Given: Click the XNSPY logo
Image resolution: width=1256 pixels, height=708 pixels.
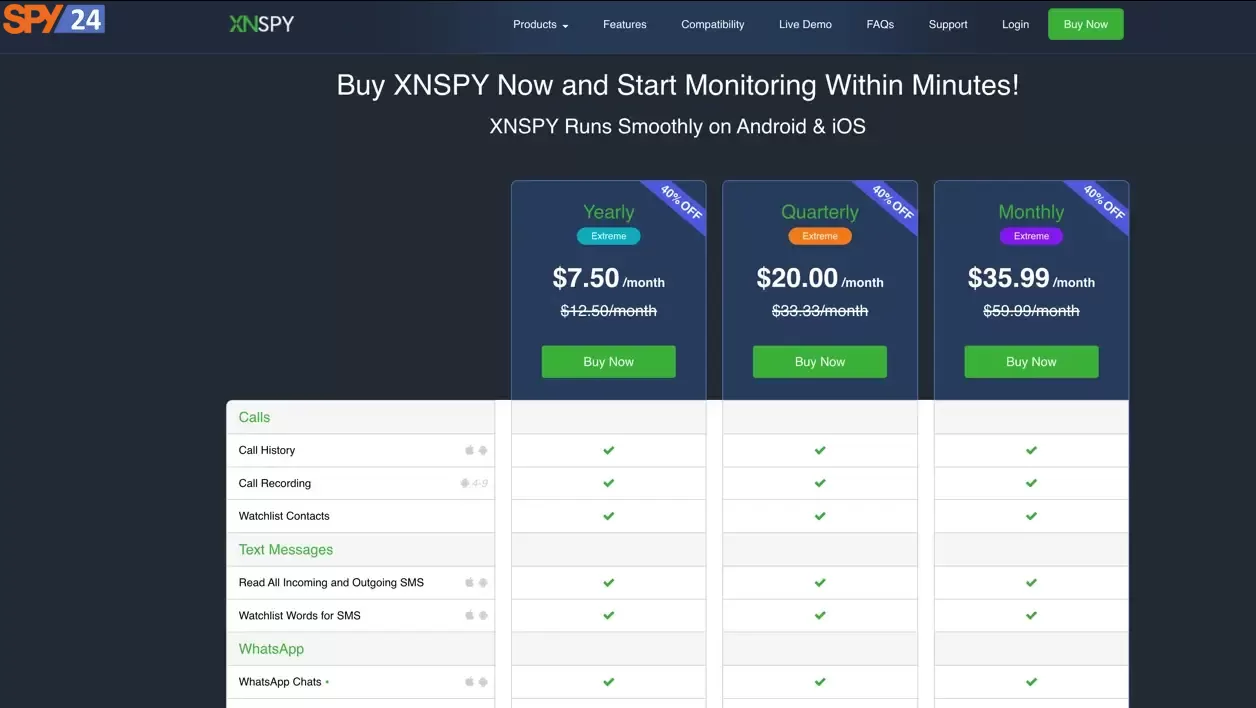Looking at the screenshot, I should pos(261,24).
